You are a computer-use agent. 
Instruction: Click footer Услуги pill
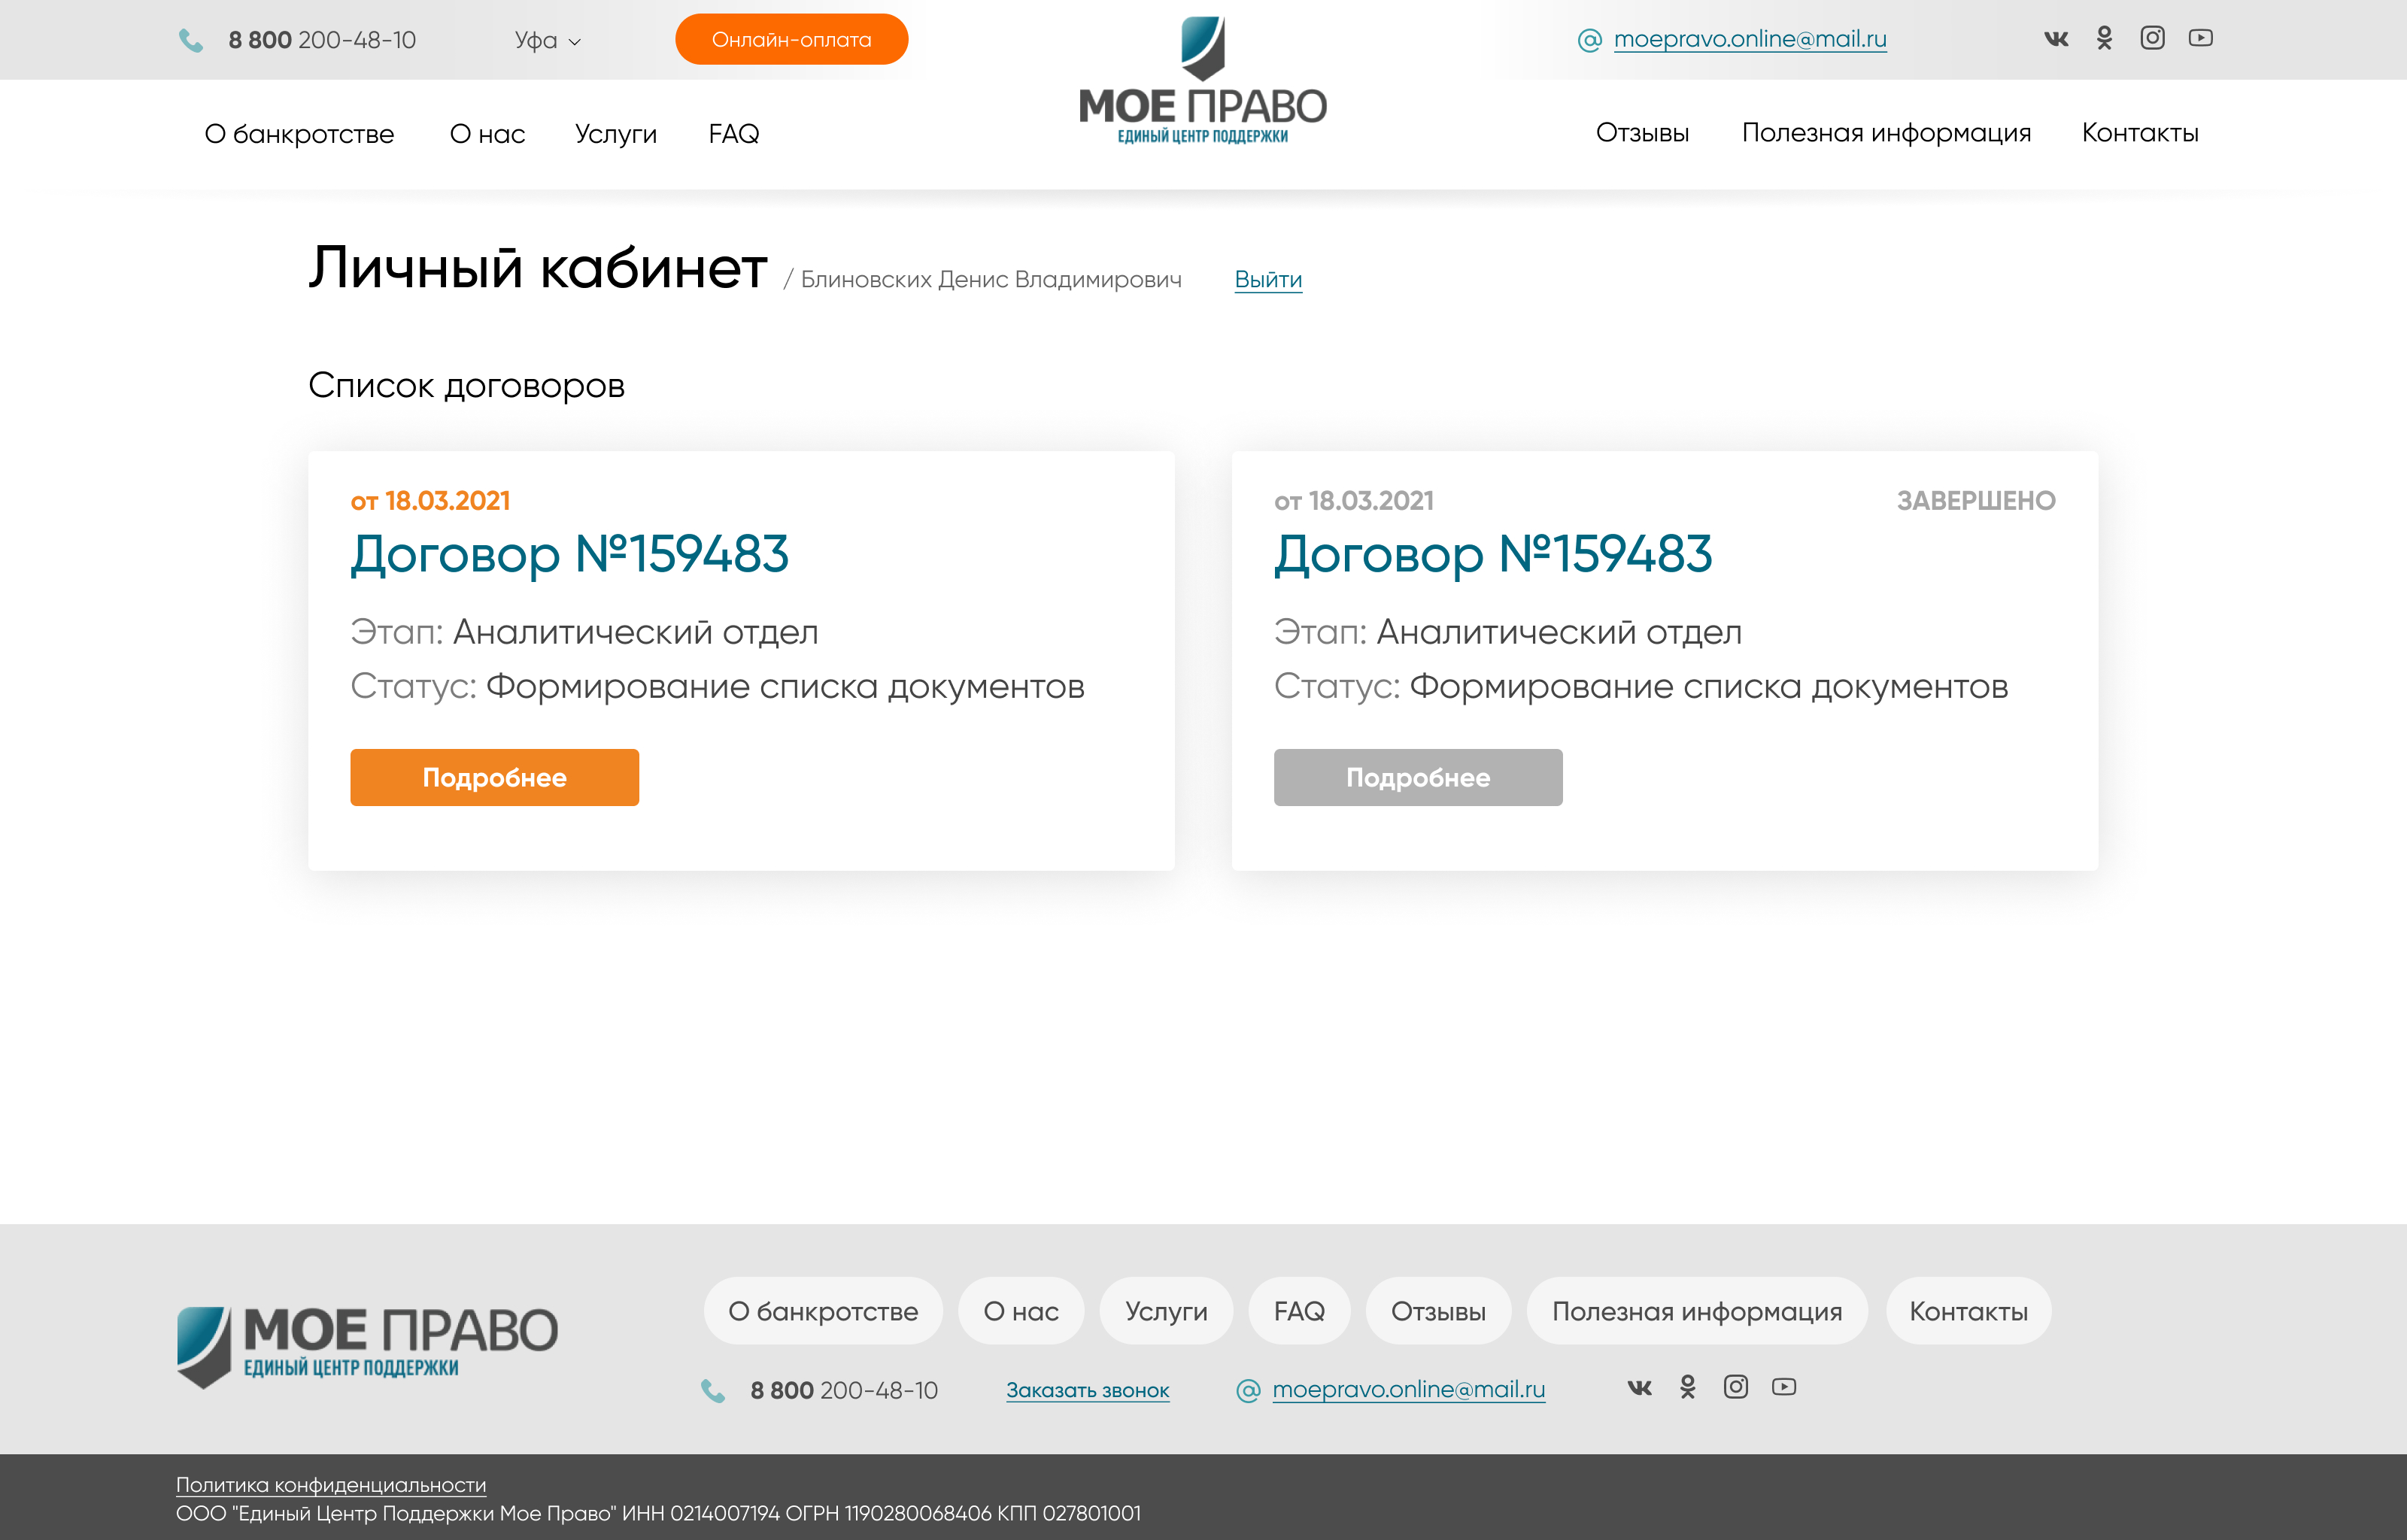[x=1165, y=1311]
